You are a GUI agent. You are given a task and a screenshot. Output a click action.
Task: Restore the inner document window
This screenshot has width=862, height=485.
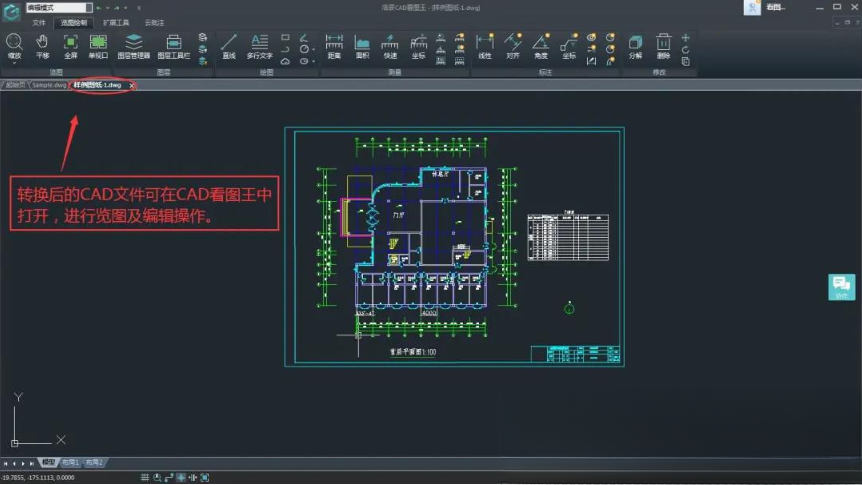(x=847, y=23)
